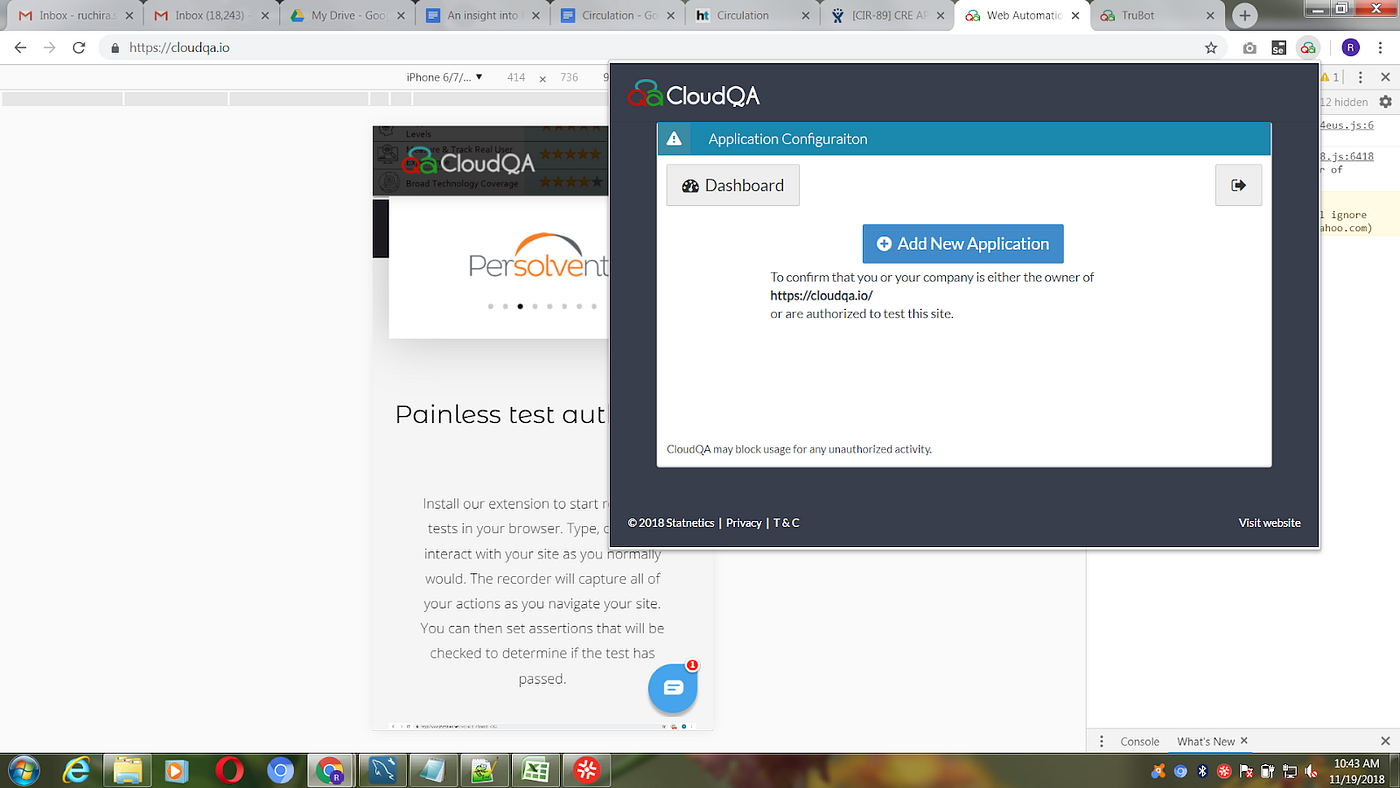Click the © 2018 Statnetics link
The width and height of the screenshot is (1400, 788).
(671, 523)
